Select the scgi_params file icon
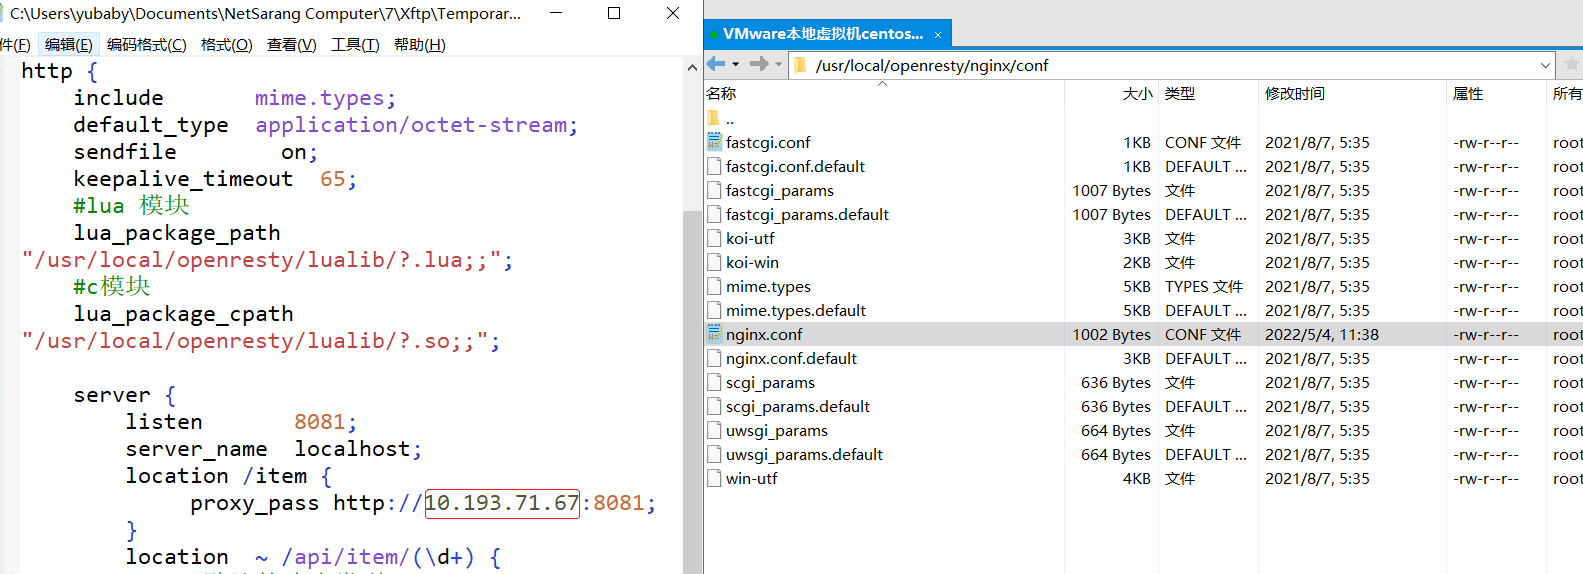The height and width of the screenshot is (574, 1583). 714,382
